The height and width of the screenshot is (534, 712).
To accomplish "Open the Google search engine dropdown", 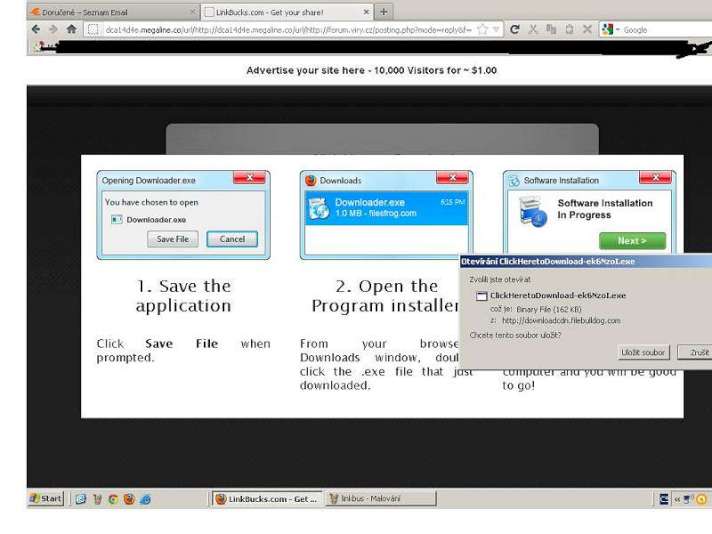I will tap(617, 30).
